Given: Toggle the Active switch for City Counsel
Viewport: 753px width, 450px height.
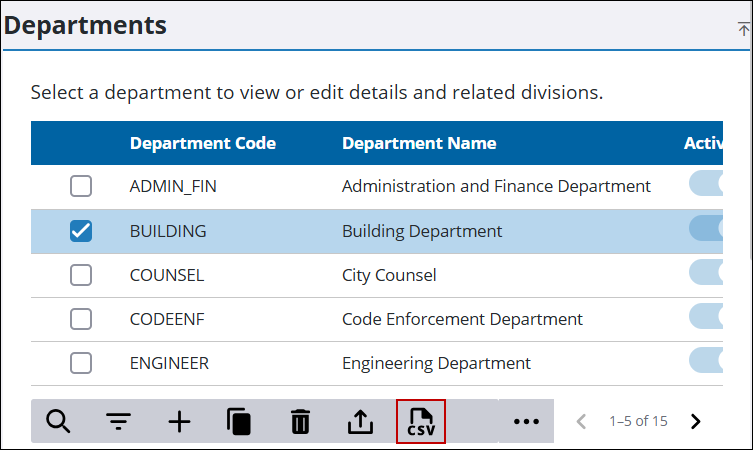Looking at the screenshot, I should click(706, 272).
